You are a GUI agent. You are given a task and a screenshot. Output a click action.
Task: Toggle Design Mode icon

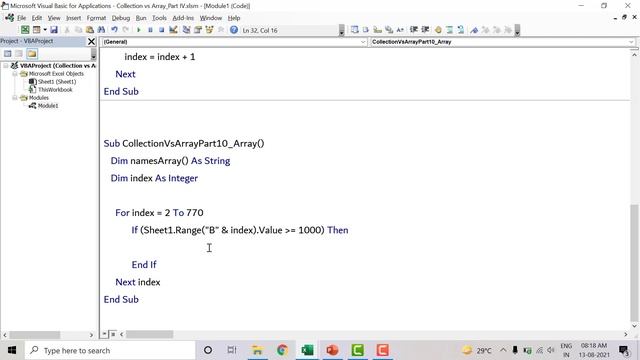[173, 30]
